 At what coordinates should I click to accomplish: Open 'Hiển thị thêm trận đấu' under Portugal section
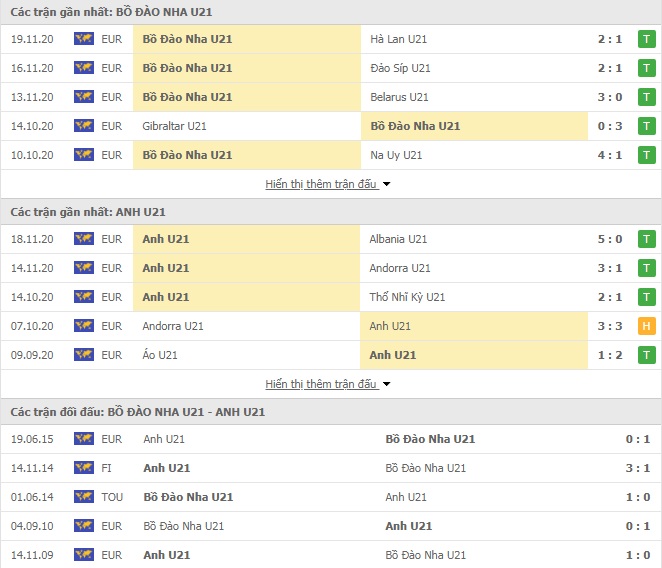tap(321, 184)
